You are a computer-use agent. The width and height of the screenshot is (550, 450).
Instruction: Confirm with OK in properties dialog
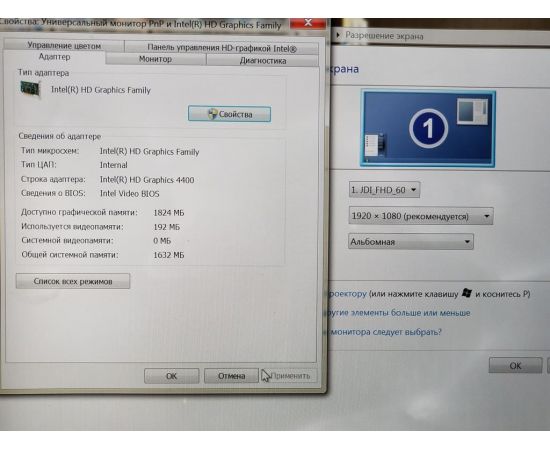click(x=172, y=376)
